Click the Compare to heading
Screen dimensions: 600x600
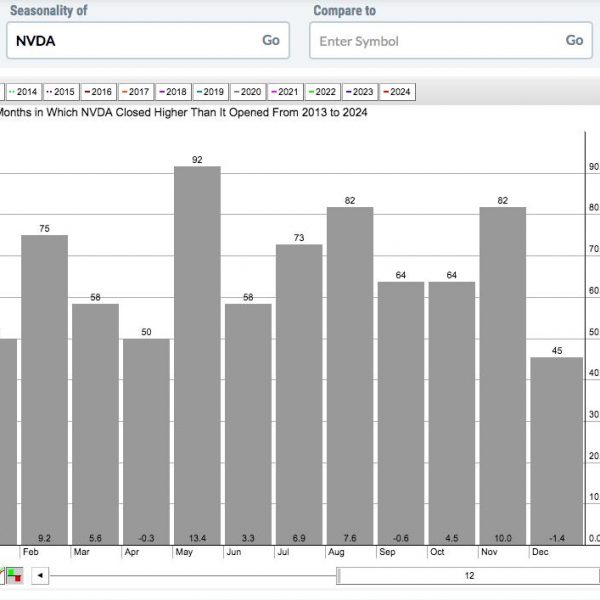tap(344, 11)
